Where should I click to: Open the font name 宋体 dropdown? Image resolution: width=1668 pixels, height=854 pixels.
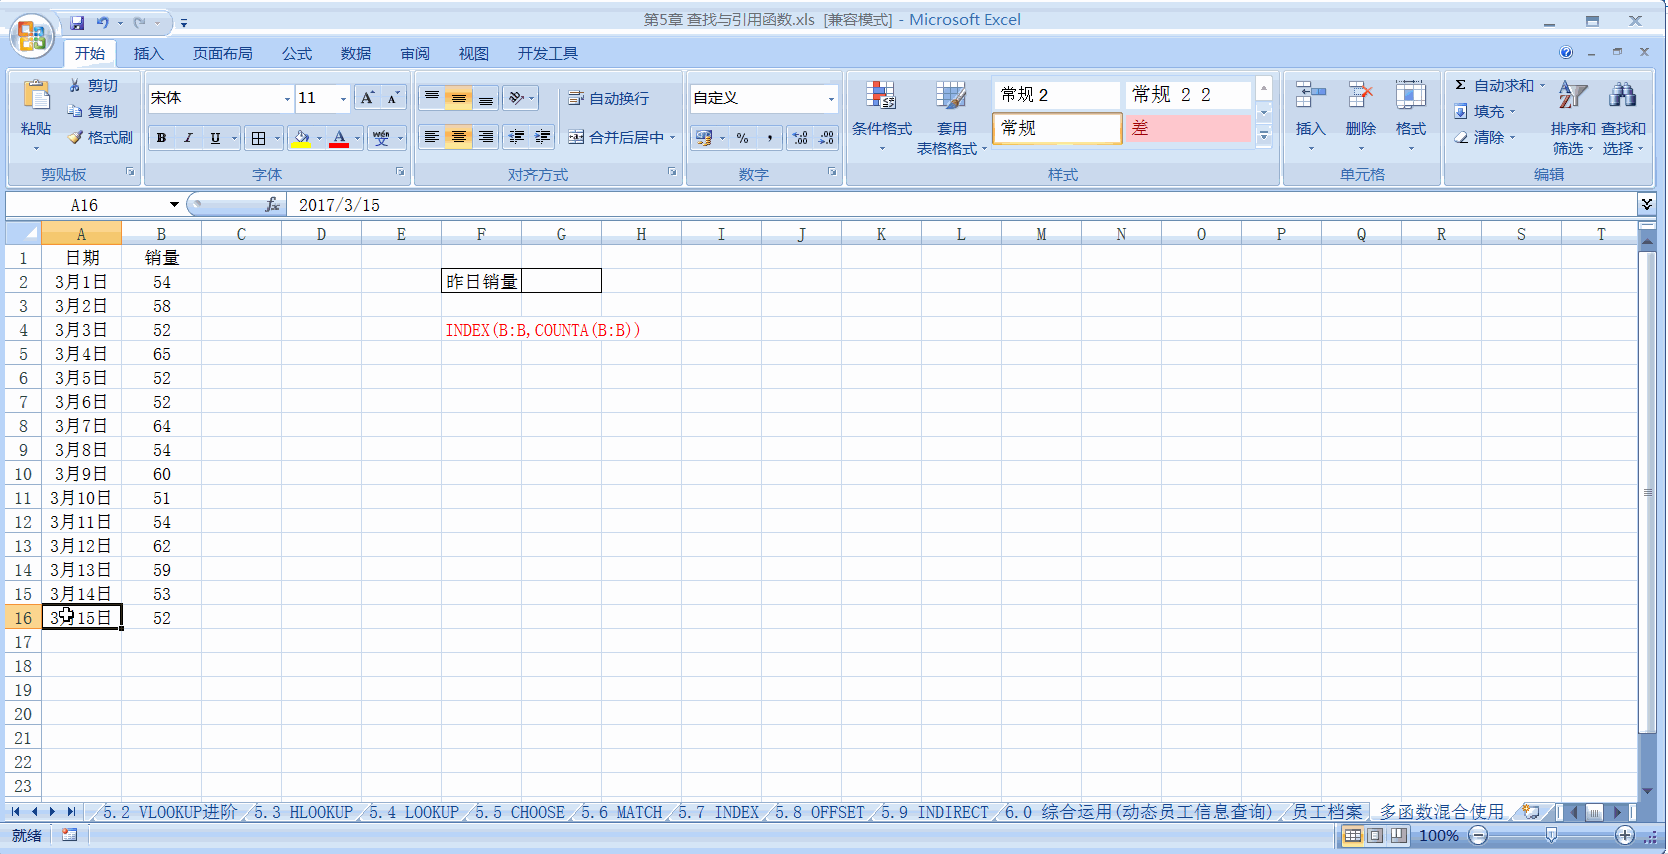point(287,98)
